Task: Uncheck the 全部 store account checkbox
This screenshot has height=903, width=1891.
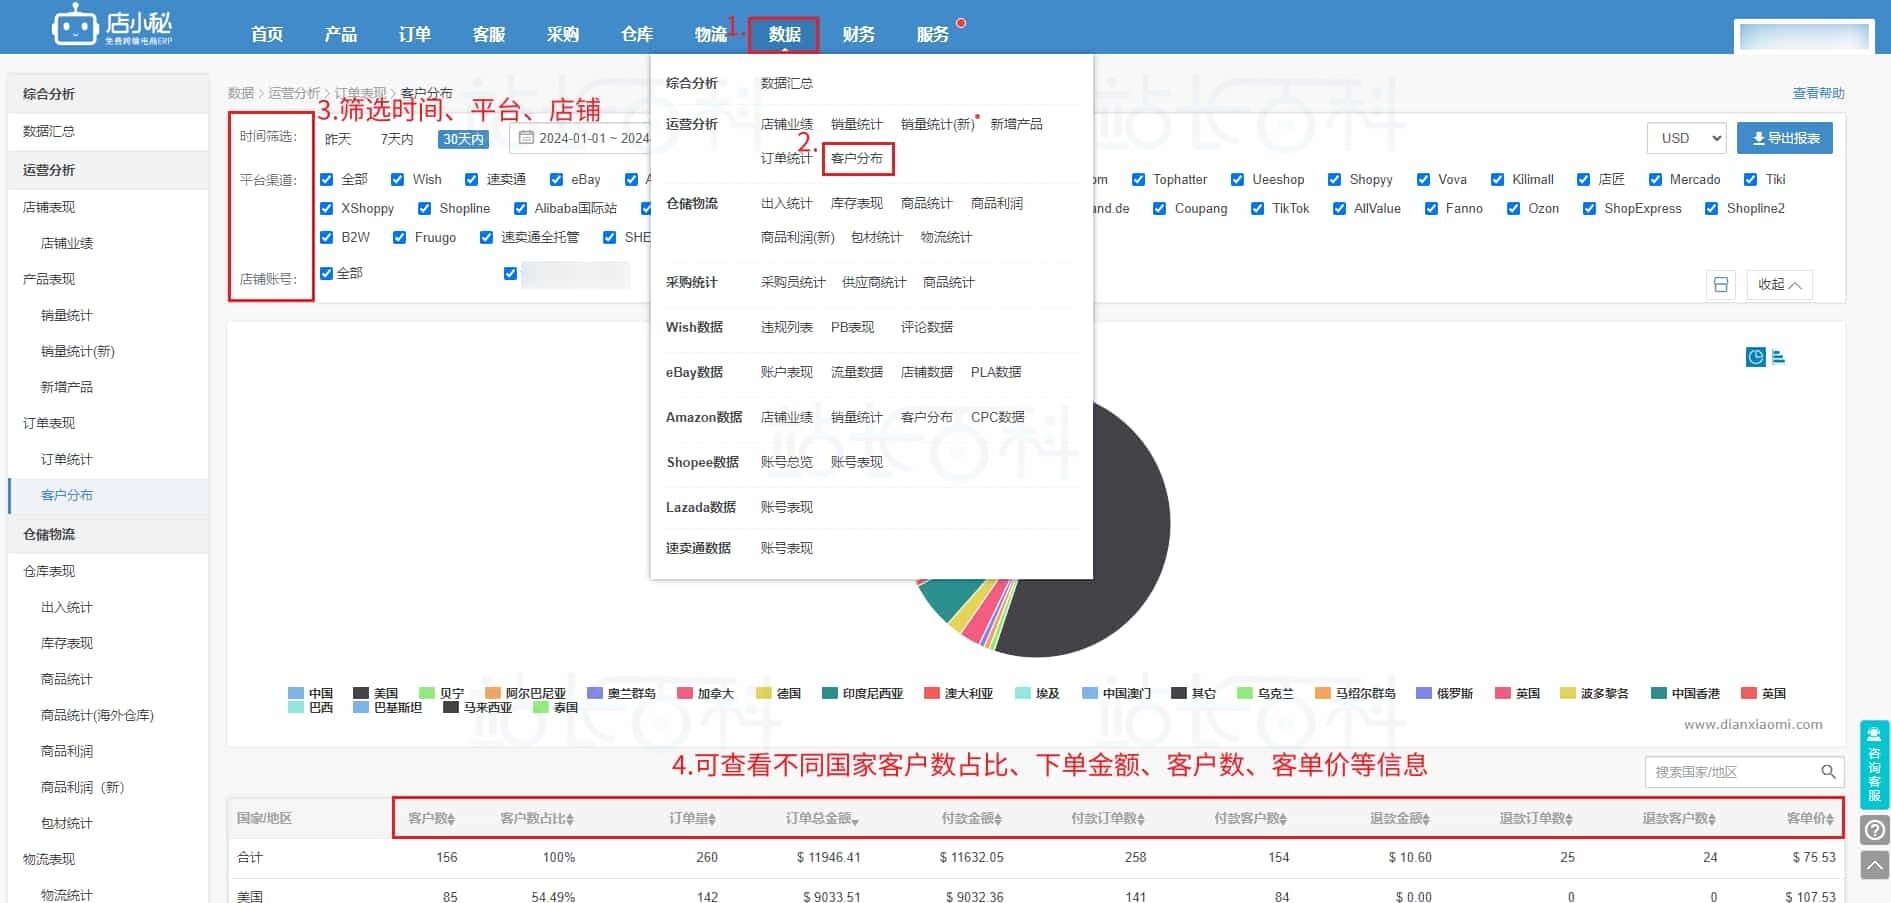Action: coord(327,273)
